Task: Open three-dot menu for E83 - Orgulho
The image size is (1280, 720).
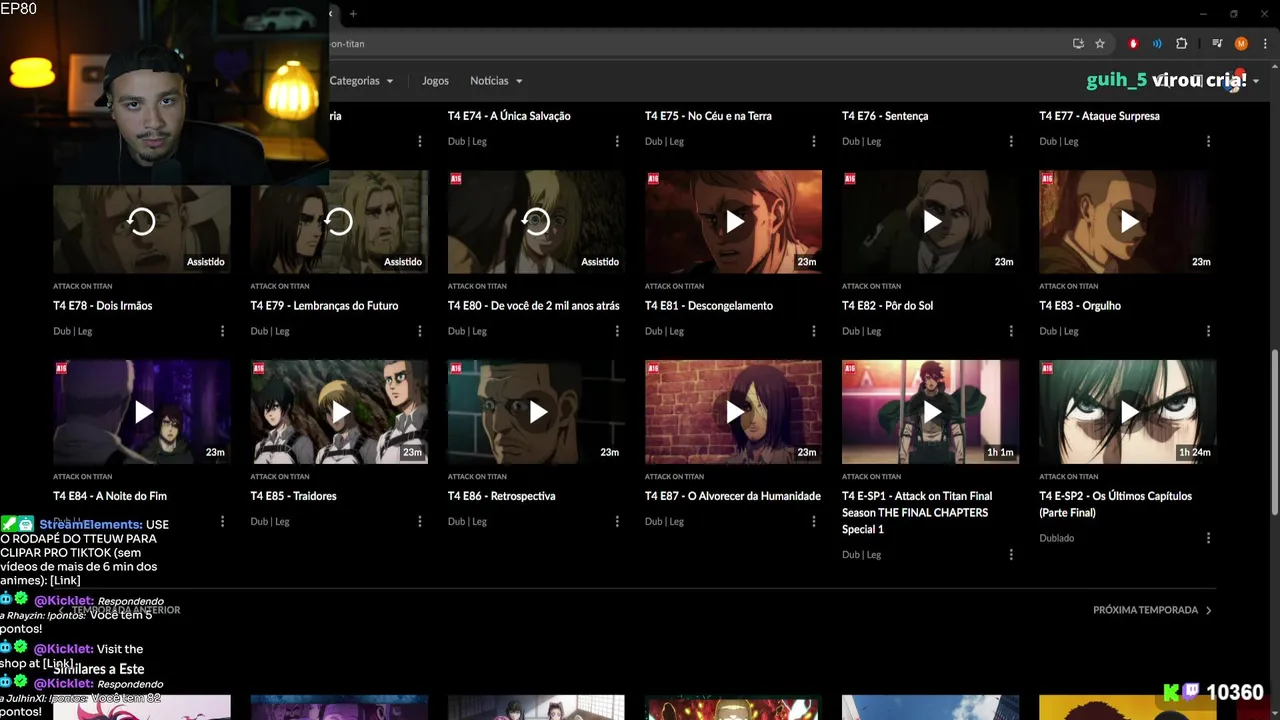Action: (1208, 331)
